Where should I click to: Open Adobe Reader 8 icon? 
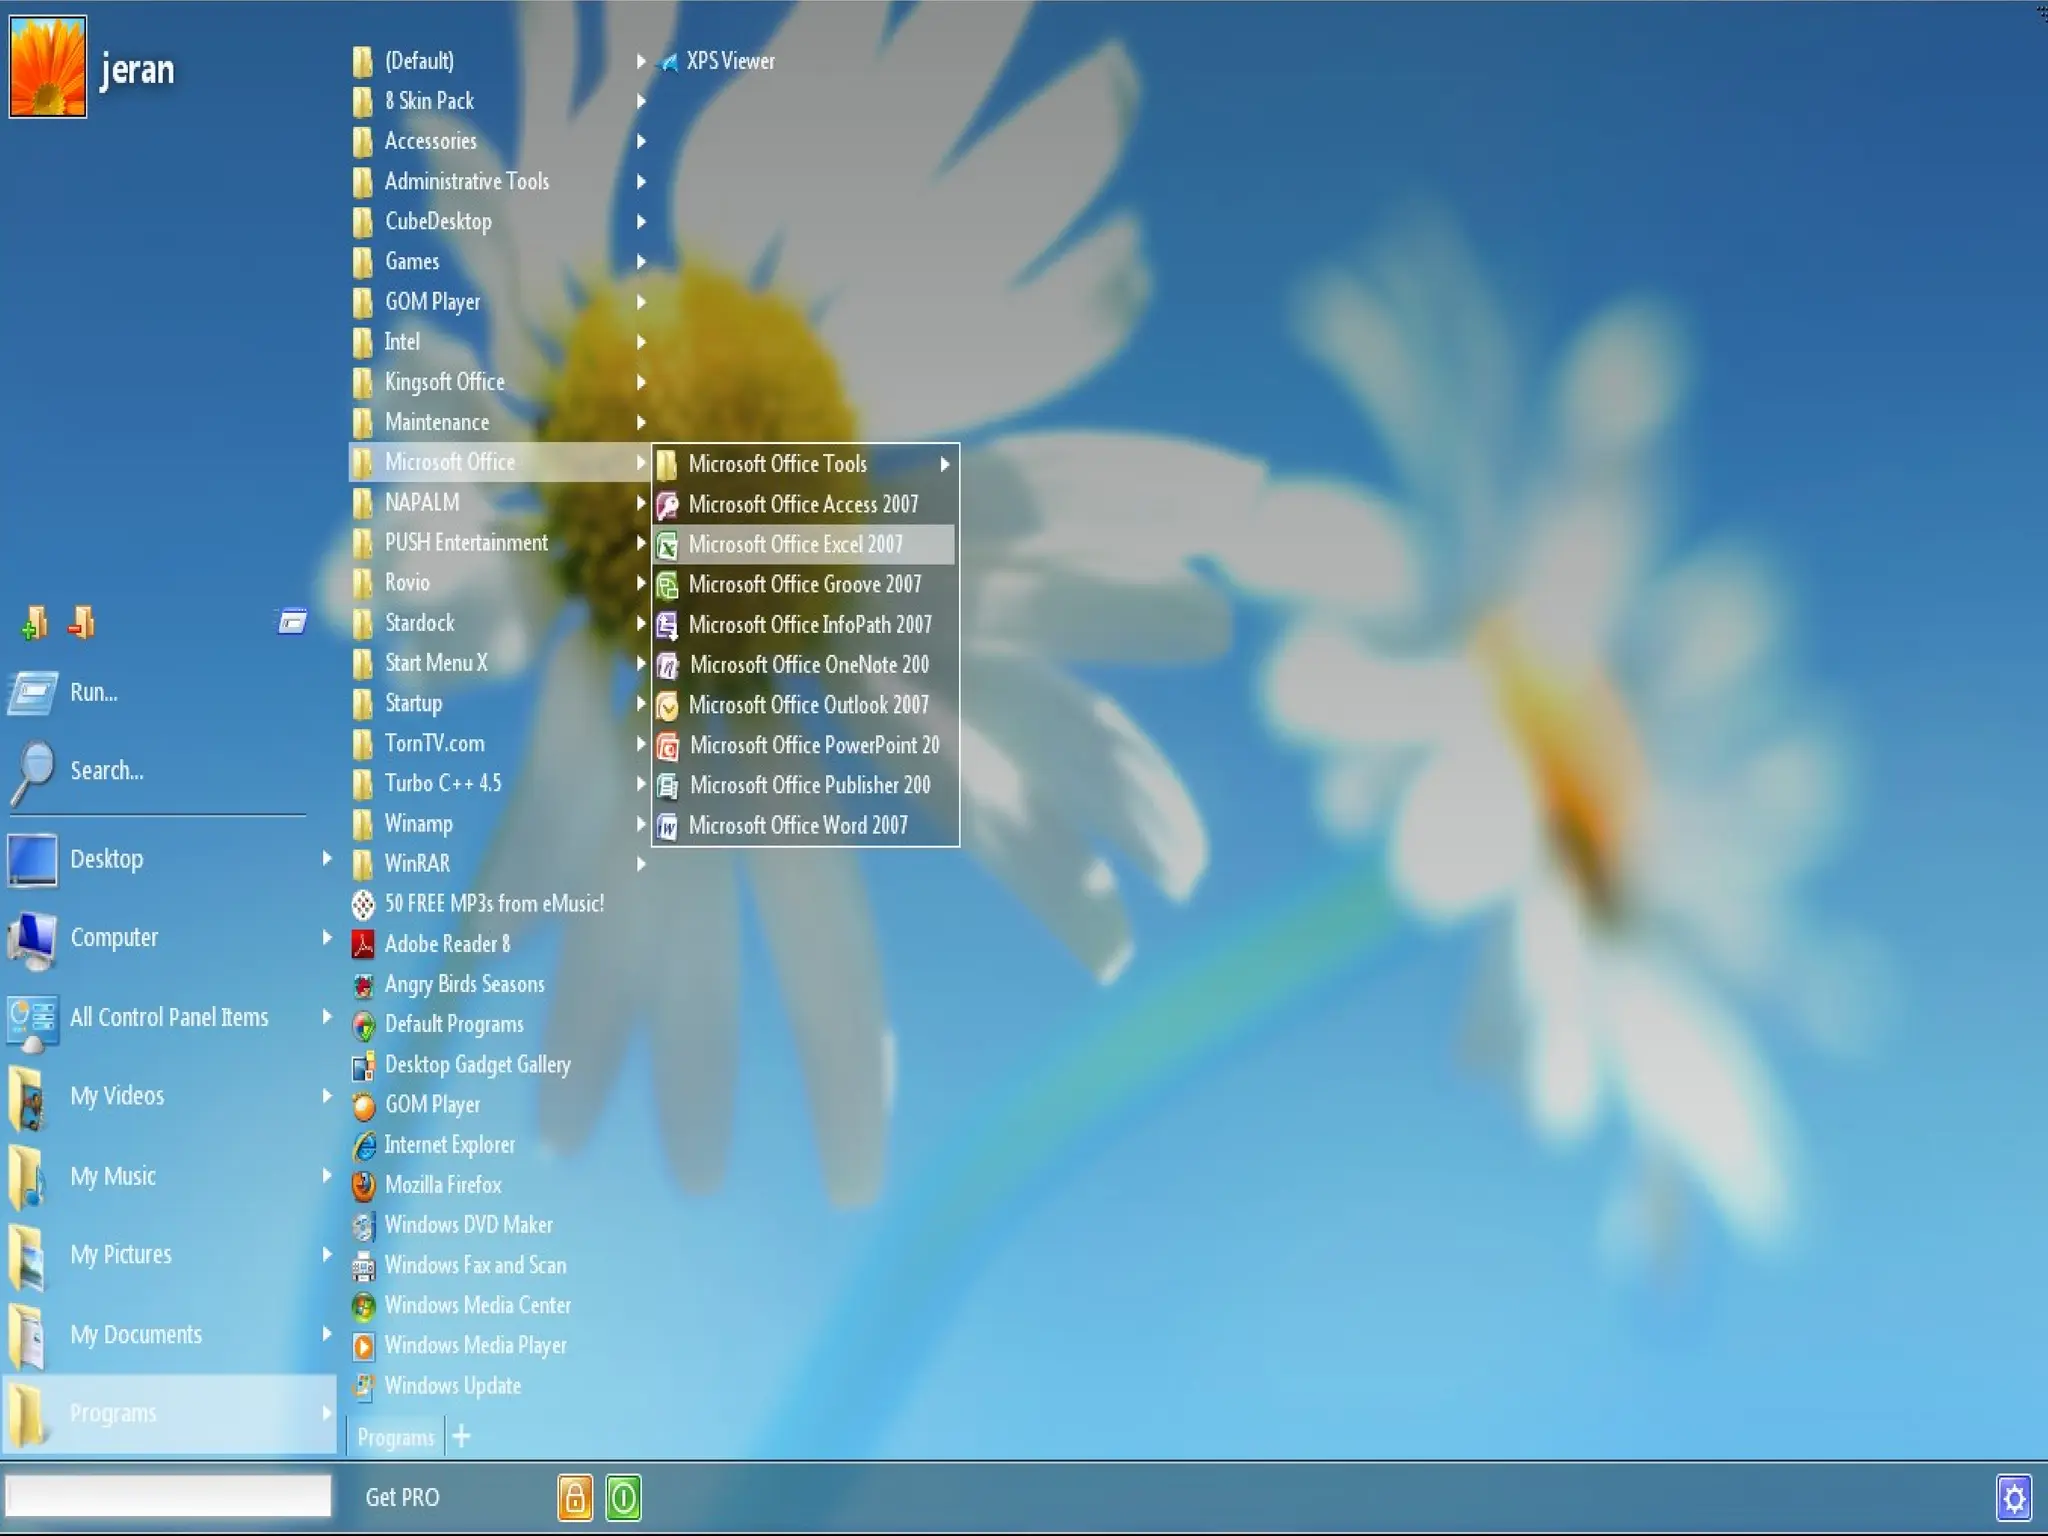pyautogui.click(x=364, y=944)
